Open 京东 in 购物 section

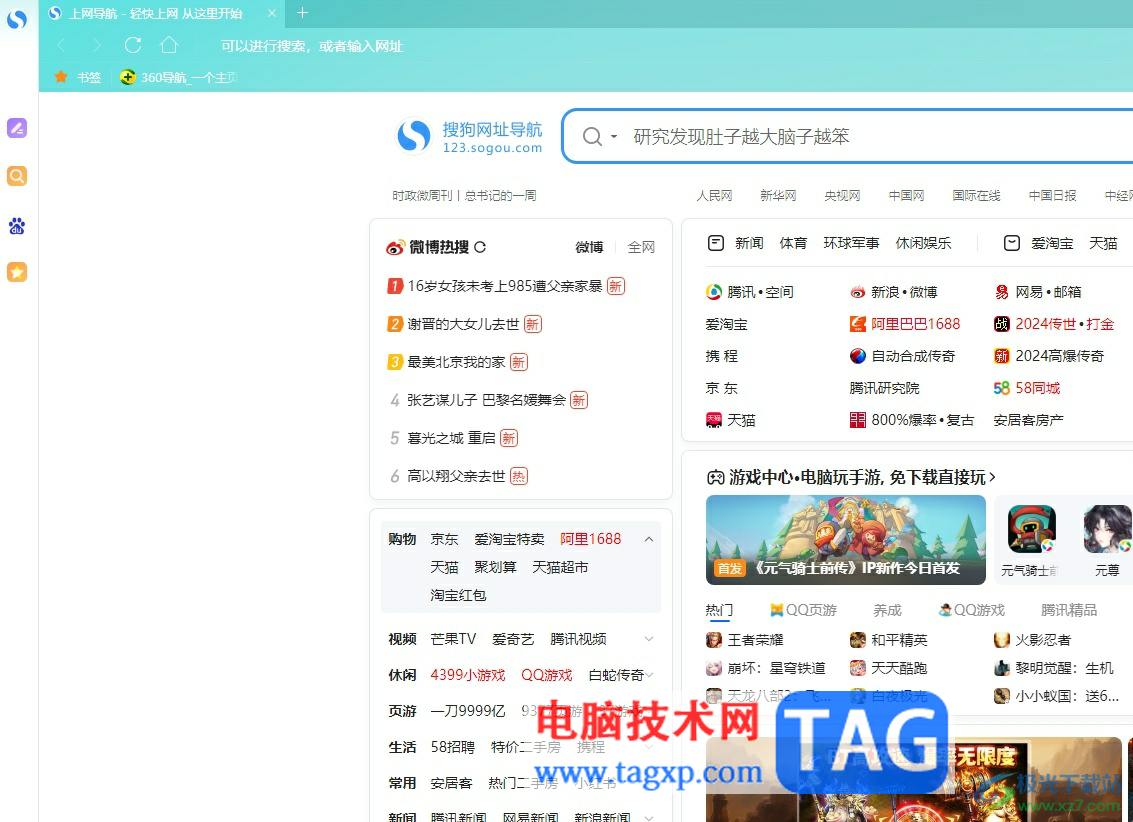[444, 539]
